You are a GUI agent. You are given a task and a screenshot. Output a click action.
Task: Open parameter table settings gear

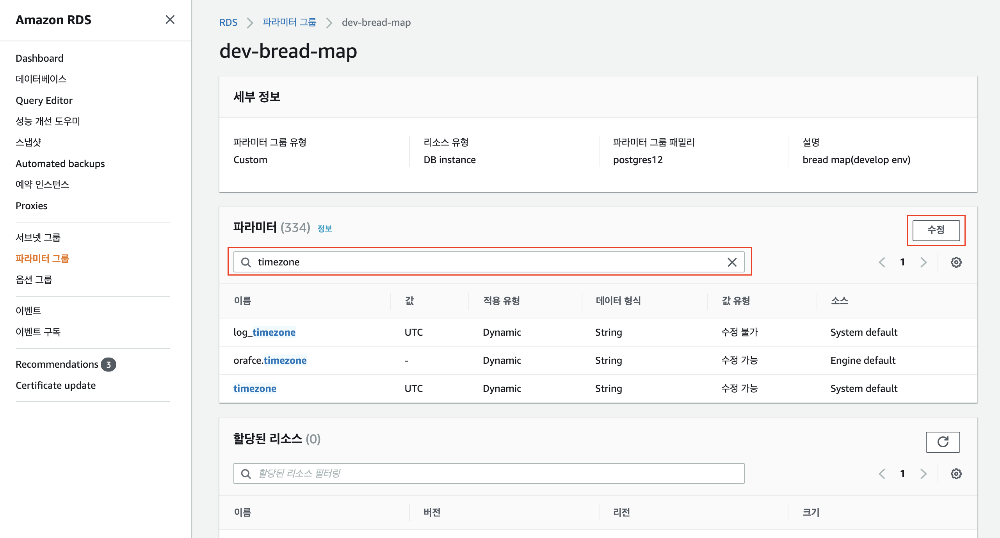point(956,262)
